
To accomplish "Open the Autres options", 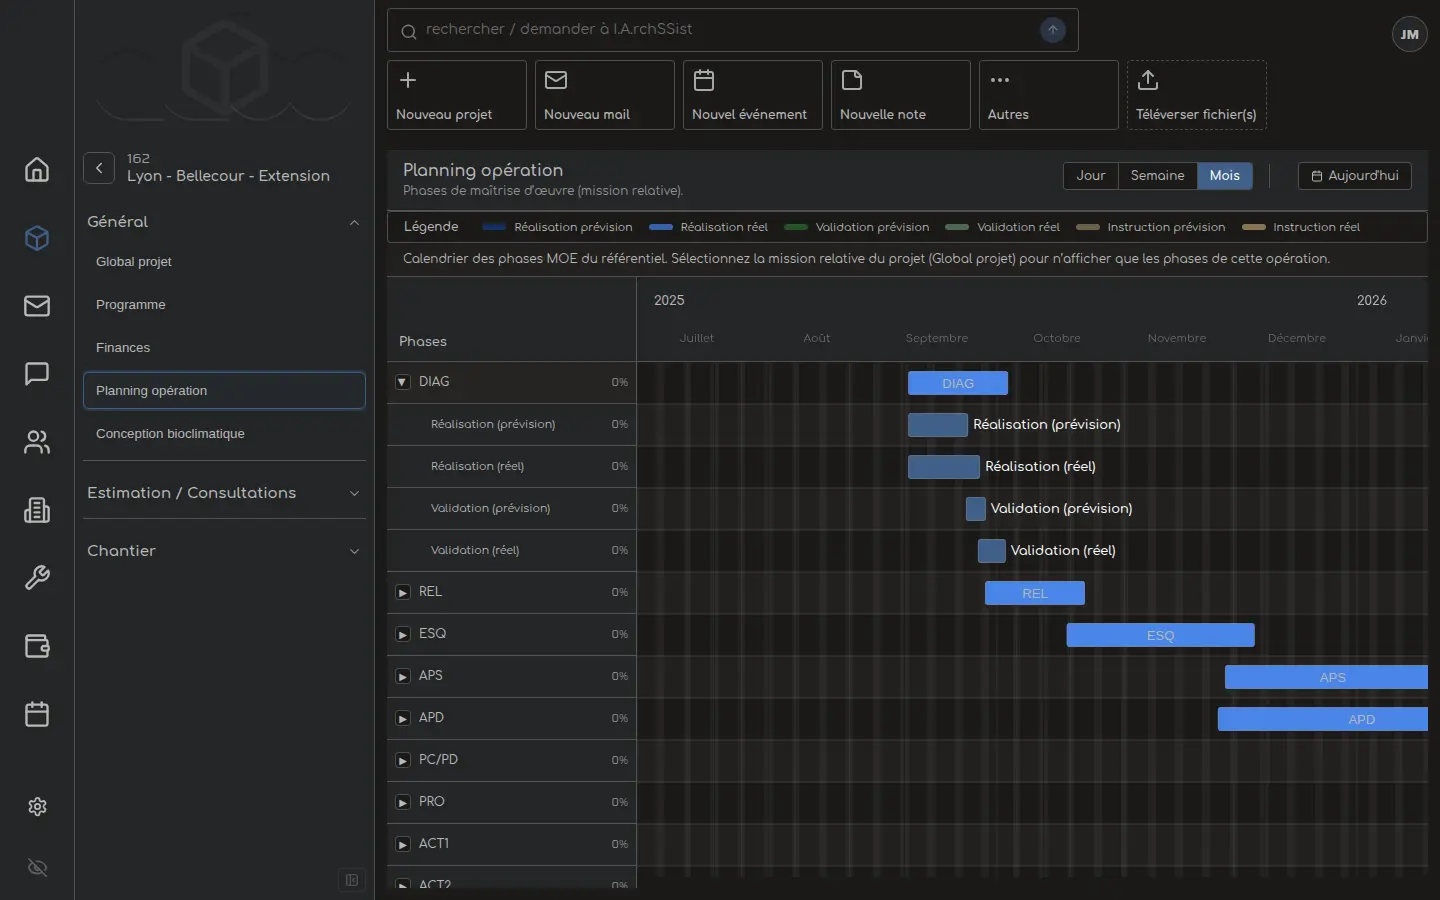I will (1049, 95).
